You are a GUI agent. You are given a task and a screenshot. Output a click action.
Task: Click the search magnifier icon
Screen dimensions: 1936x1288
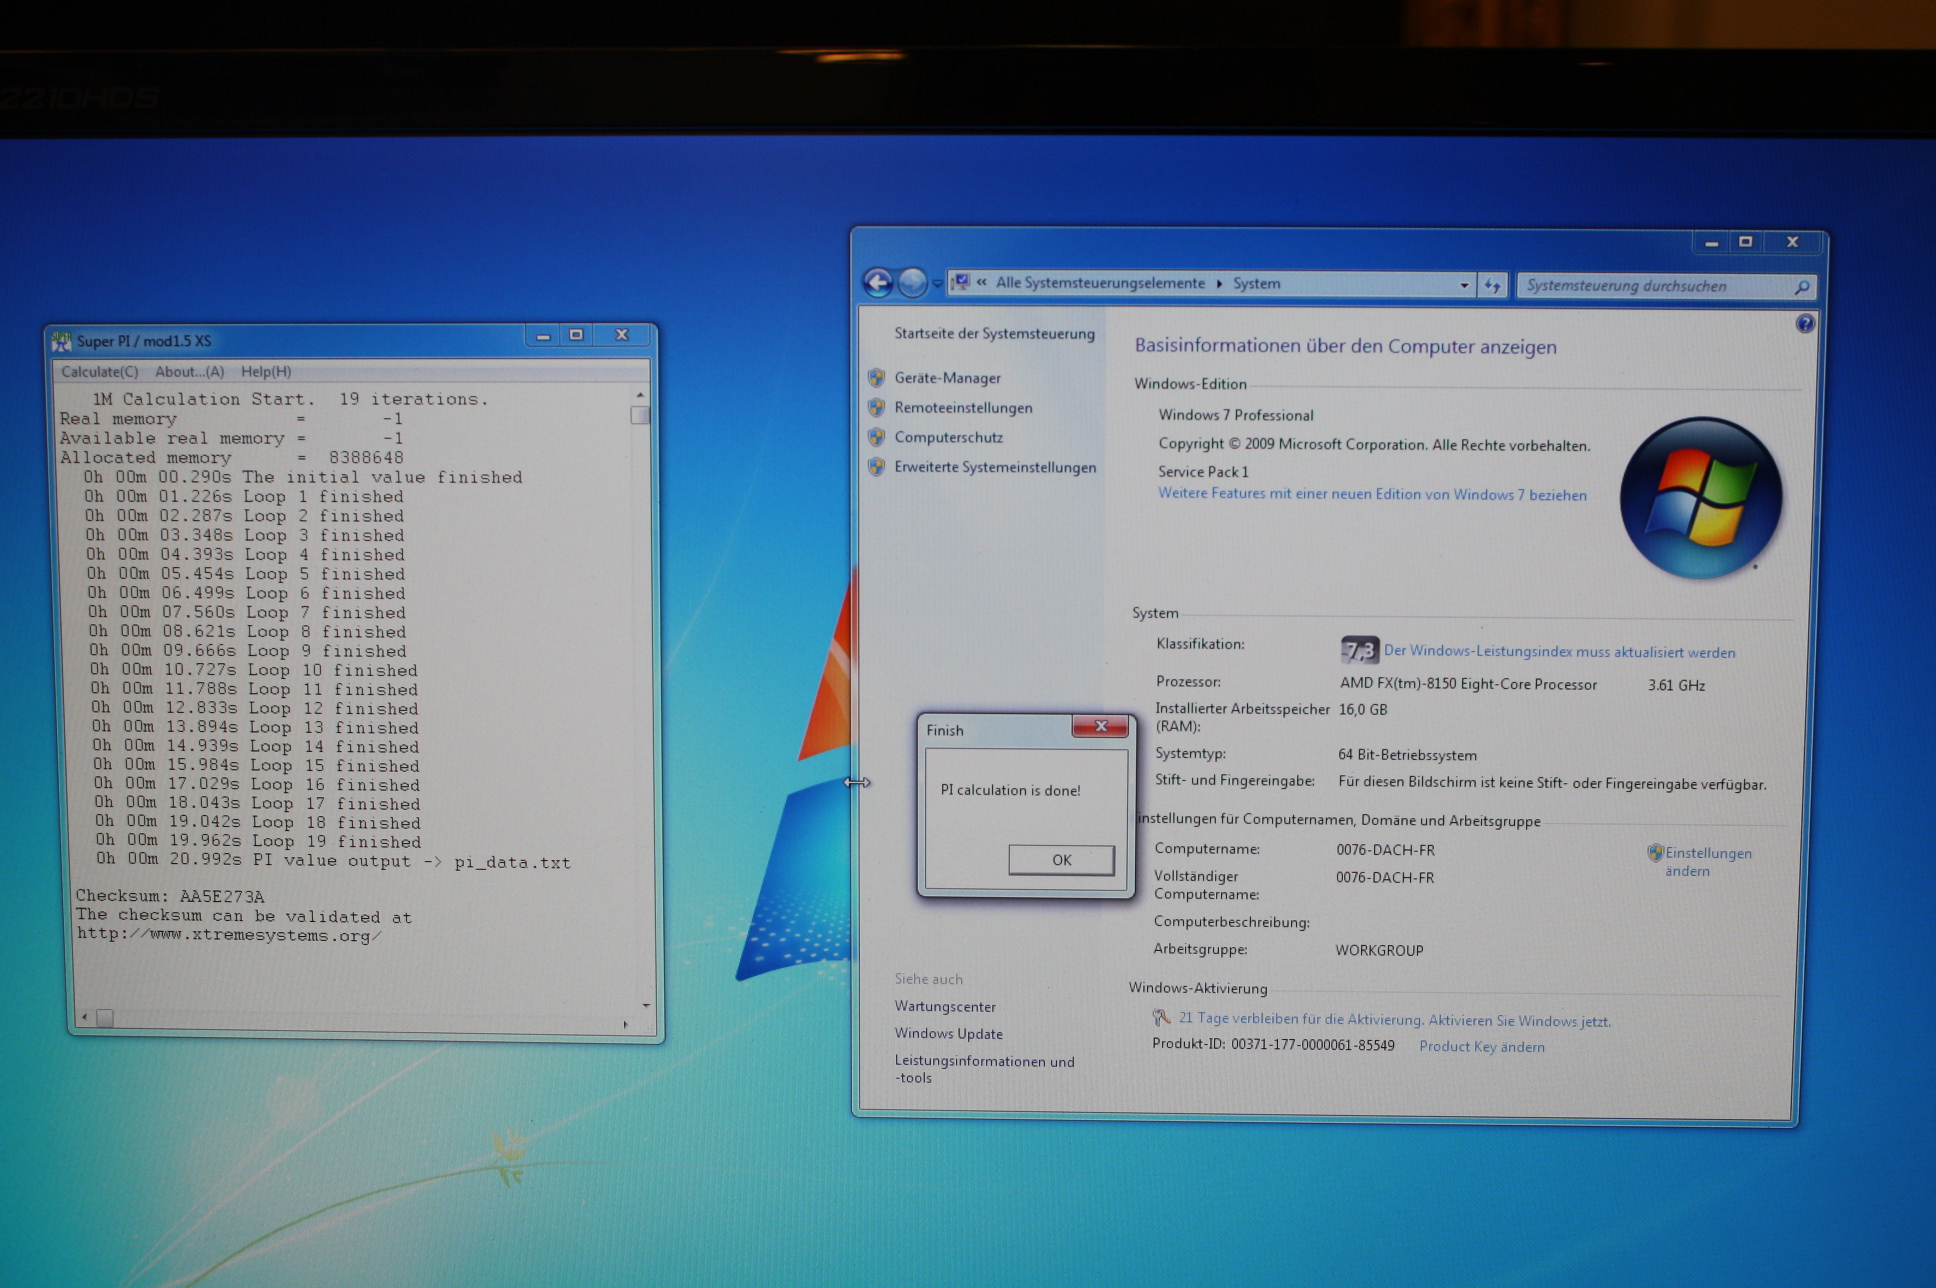tap(1801, 287)
